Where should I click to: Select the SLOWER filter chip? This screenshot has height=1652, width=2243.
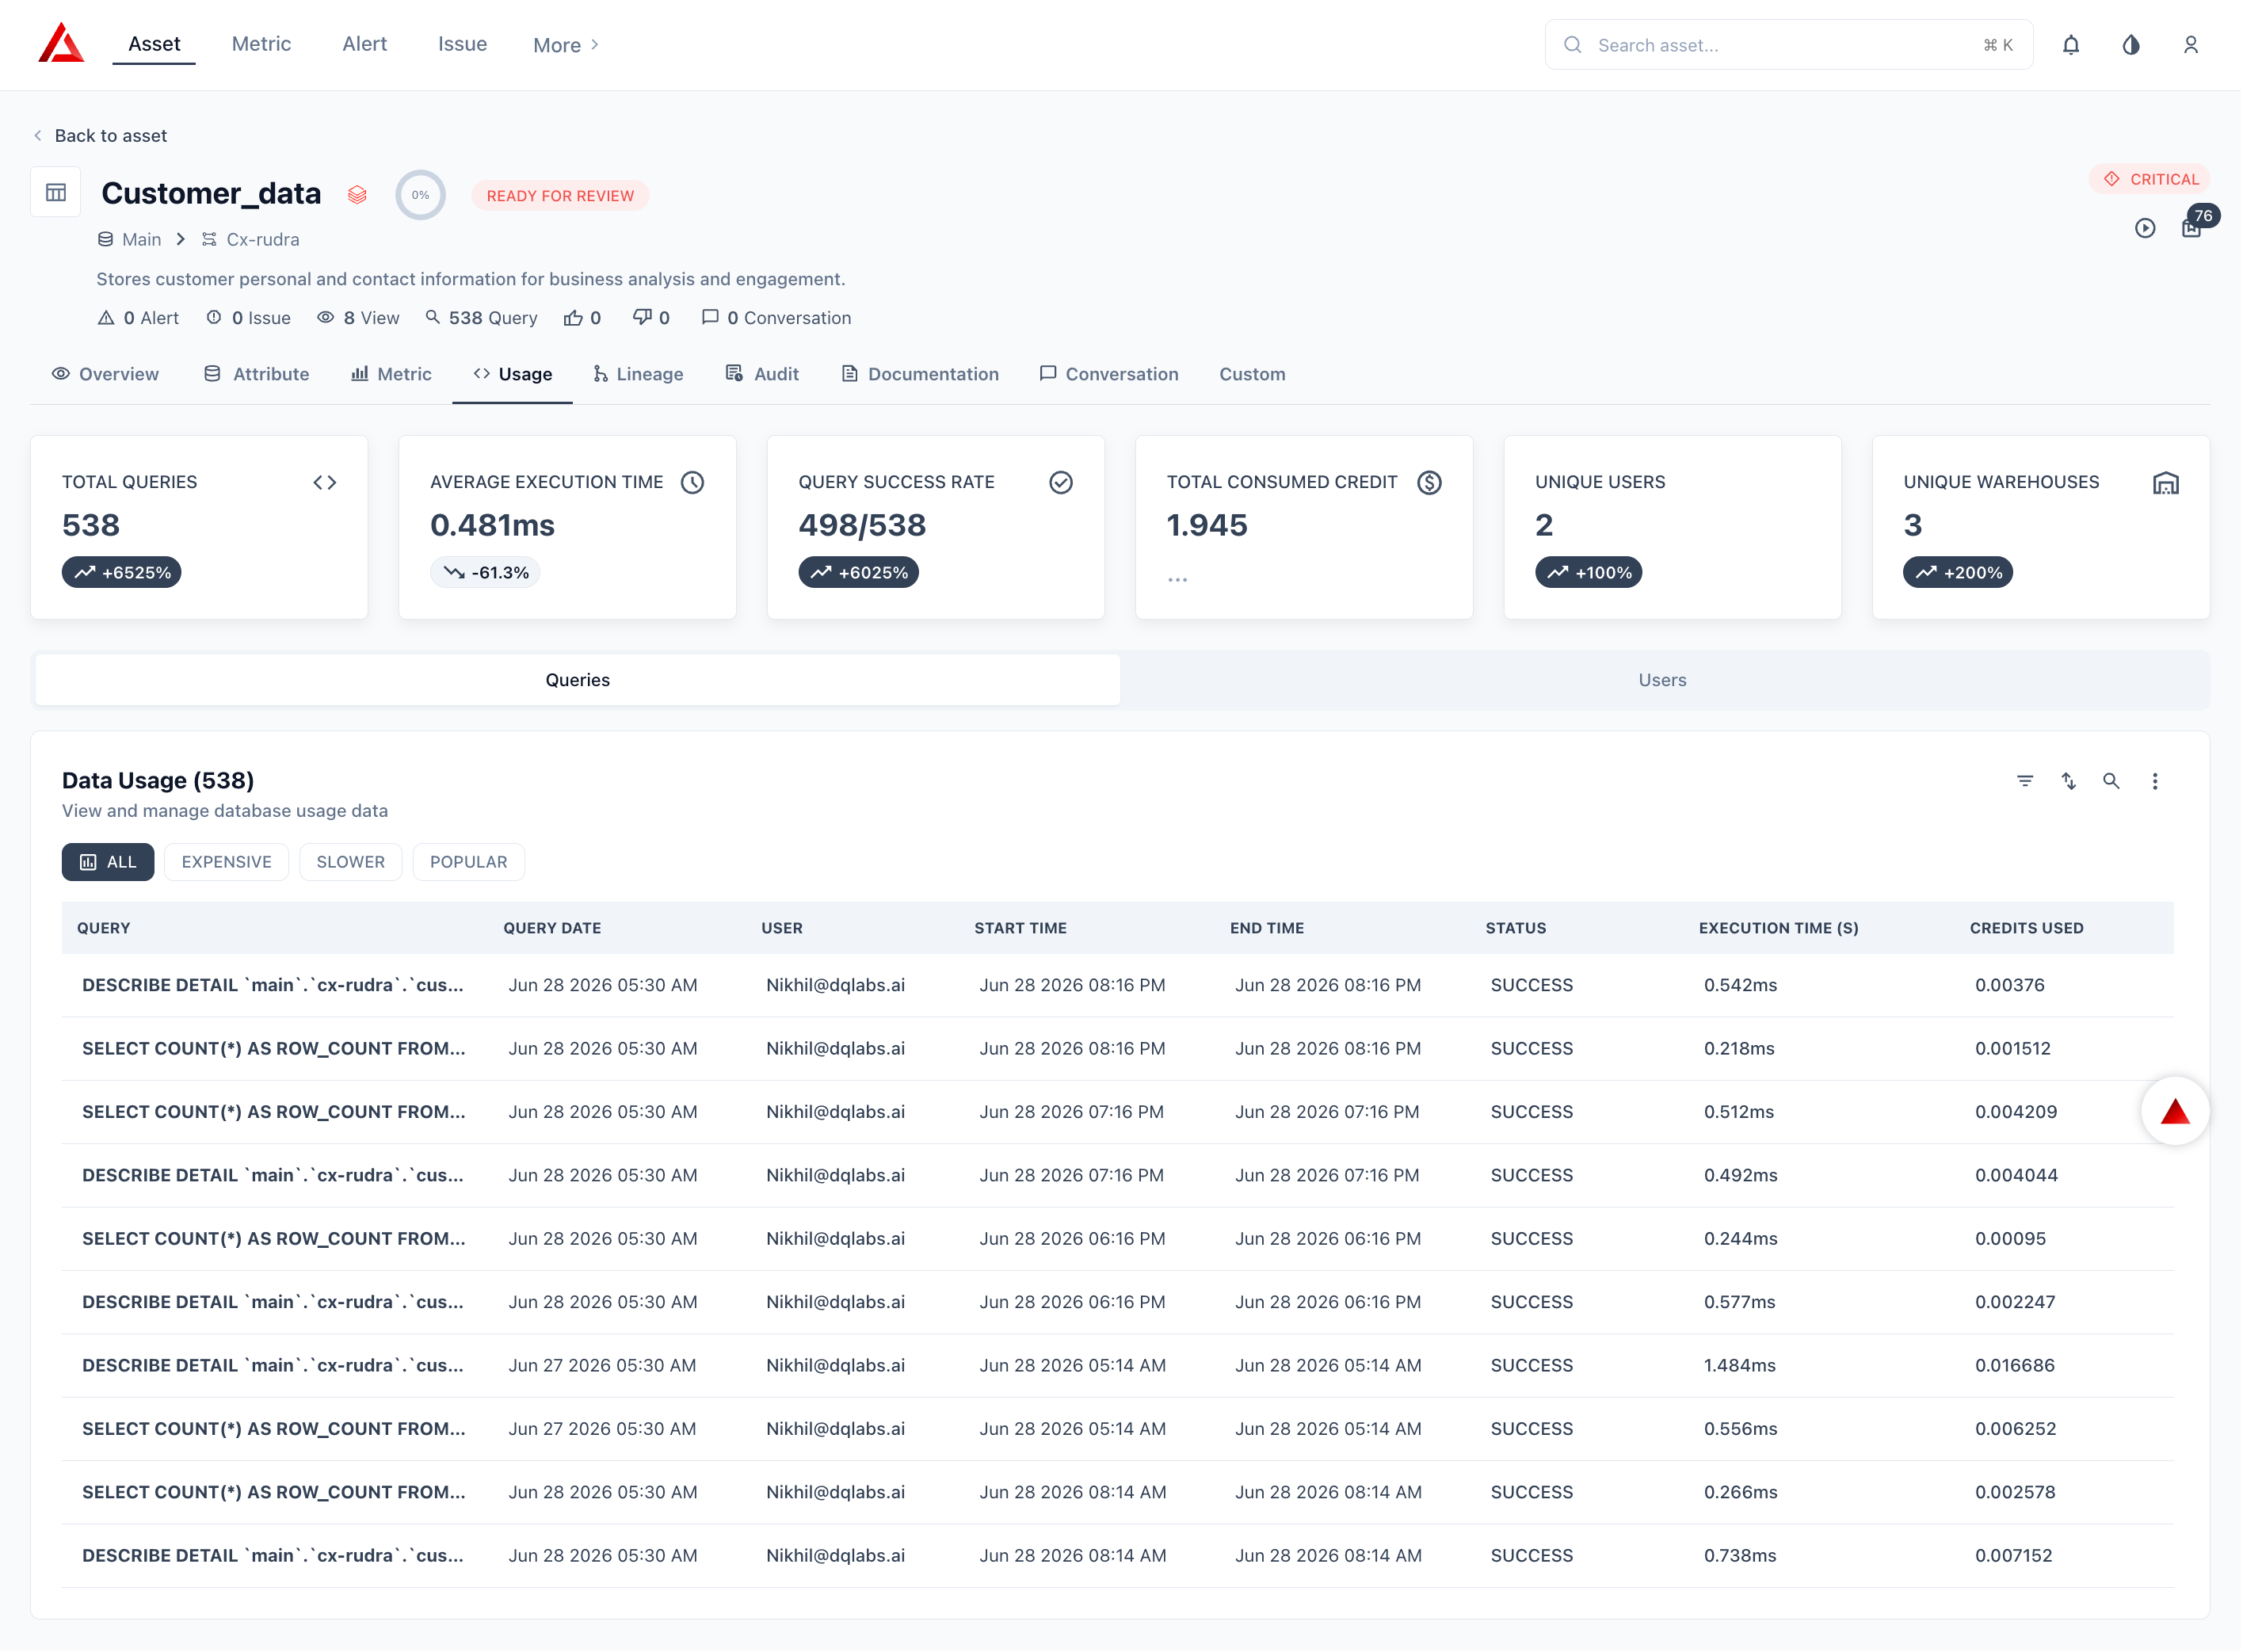pos(350,862)
